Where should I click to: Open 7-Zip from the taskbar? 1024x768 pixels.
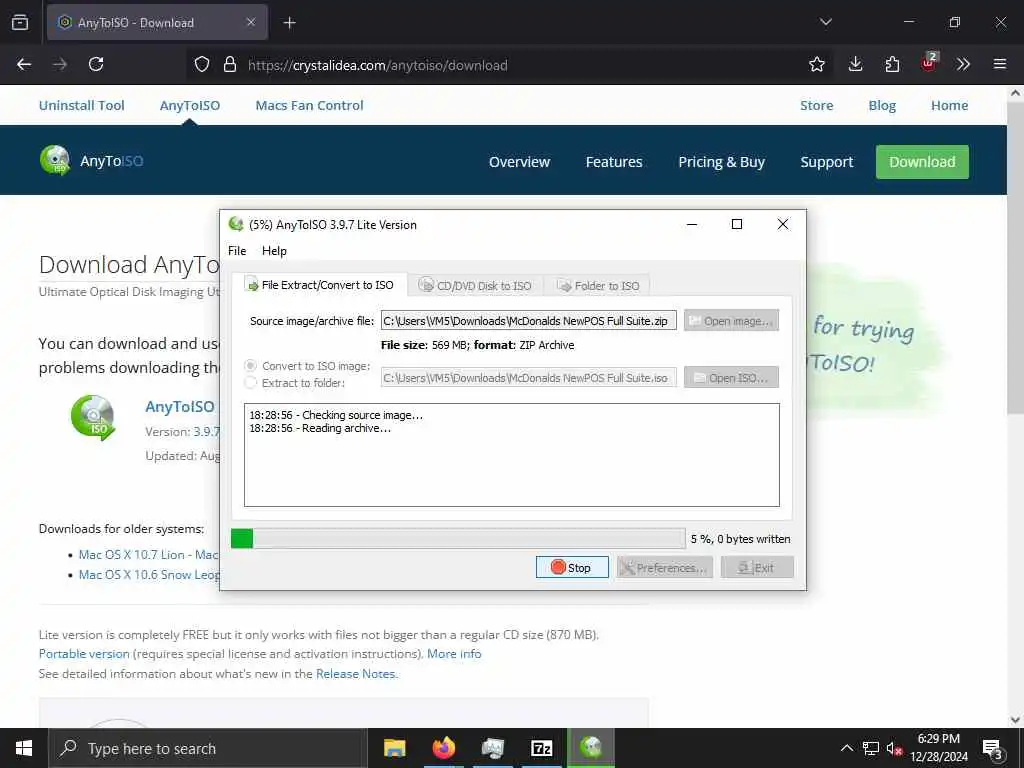point(541,748)
